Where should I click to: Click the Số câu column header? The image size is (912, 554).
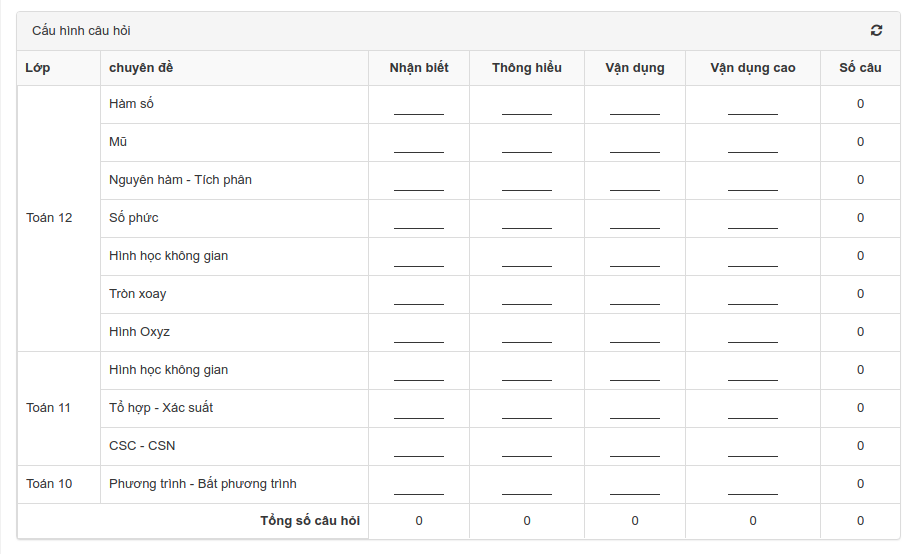pos(860,68)
